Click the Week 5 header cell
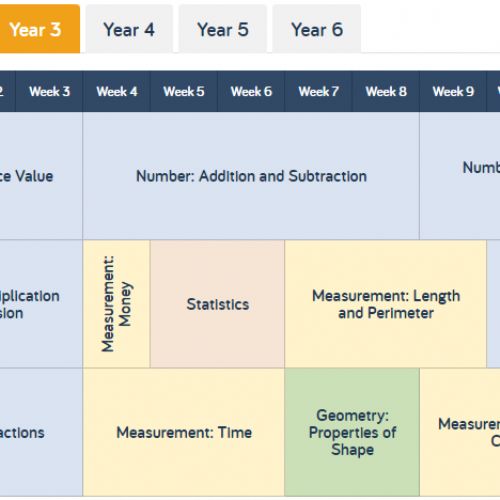The height and width of the screenshot is (500, 500). 184,91
